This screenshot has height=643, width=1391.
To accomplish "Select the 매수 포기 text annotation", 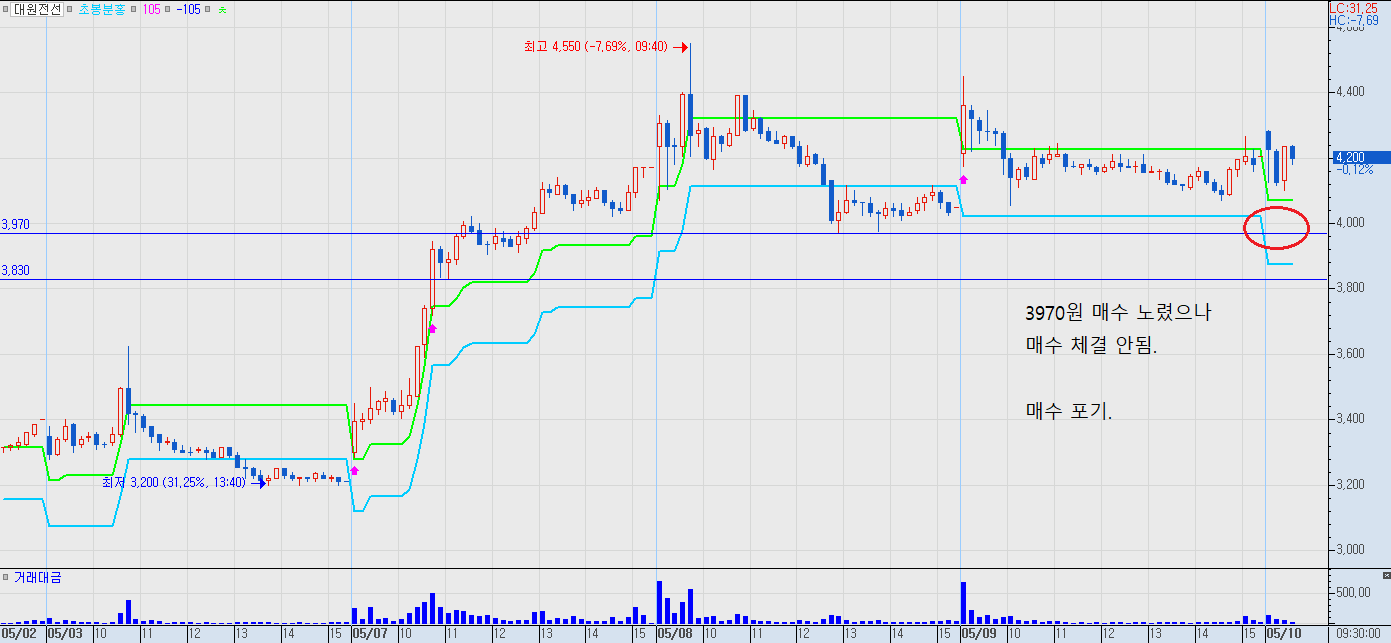I will click(x=1069, y=411).
